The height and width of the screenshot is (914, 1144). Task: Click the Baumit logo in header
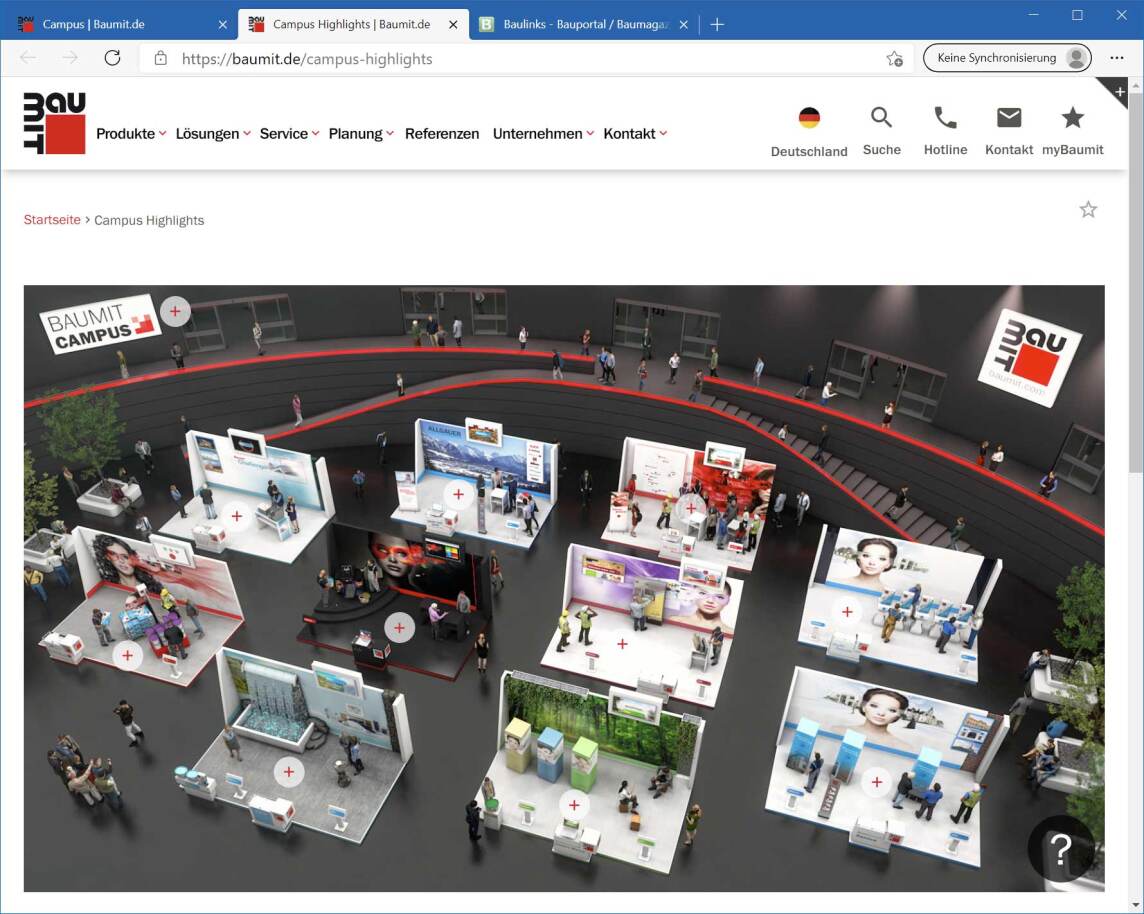54,123
